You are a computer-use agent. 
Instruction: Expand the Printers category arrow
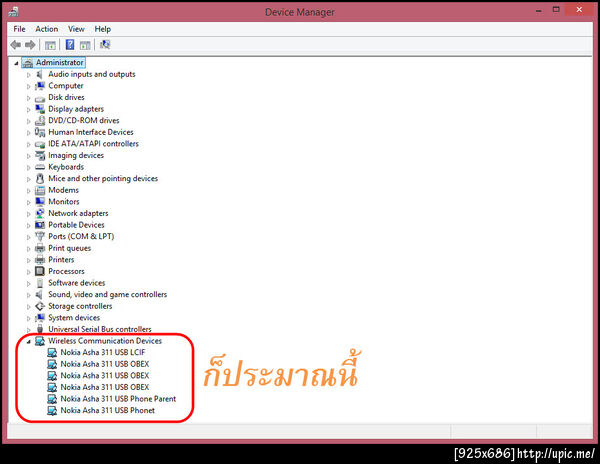pos(28,260)
